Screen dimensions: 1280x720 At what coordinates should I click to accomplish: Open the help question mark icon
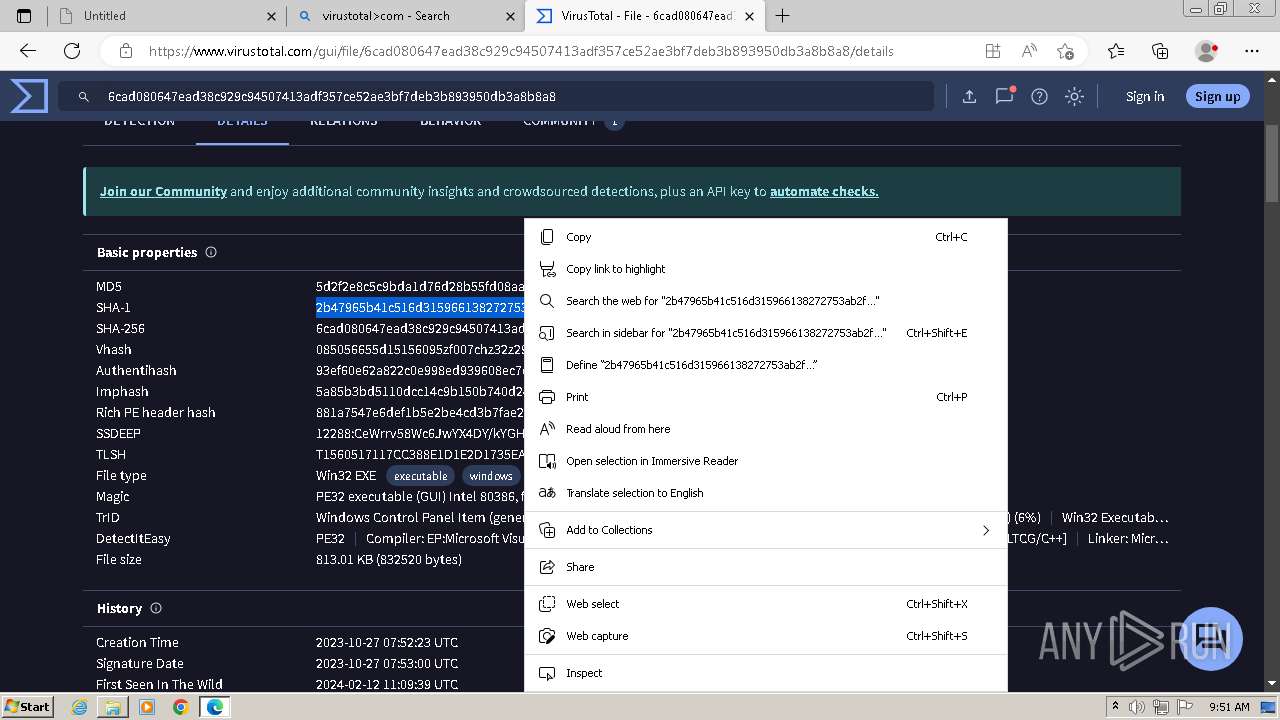[1039, 96]
